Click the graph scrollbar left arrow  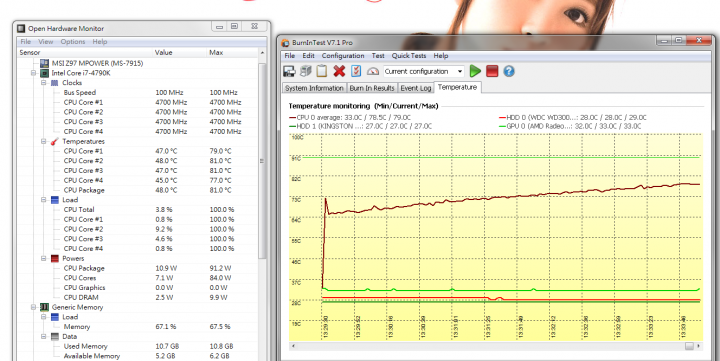tap(293, 346)
